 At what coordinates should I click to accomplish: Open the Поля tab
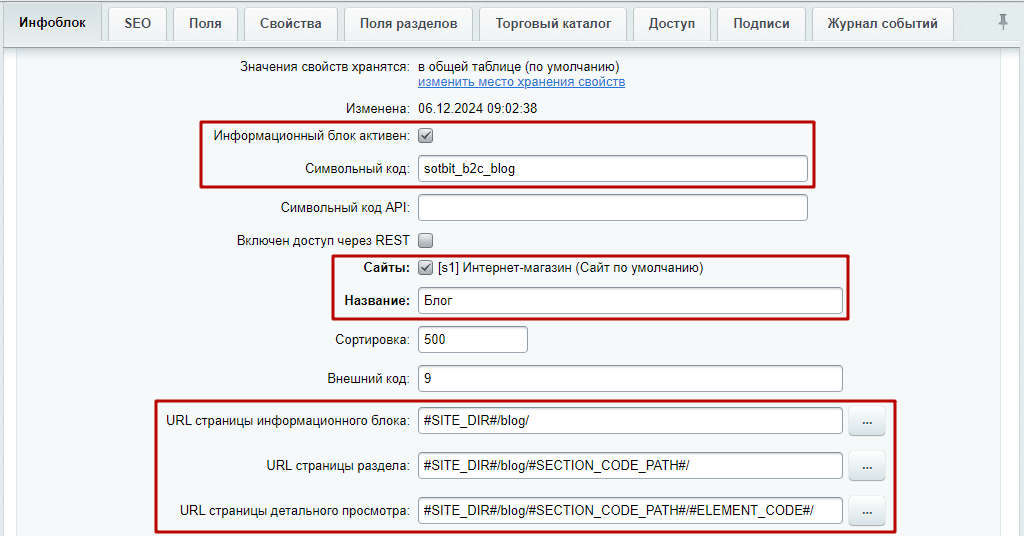pos(205,24)
